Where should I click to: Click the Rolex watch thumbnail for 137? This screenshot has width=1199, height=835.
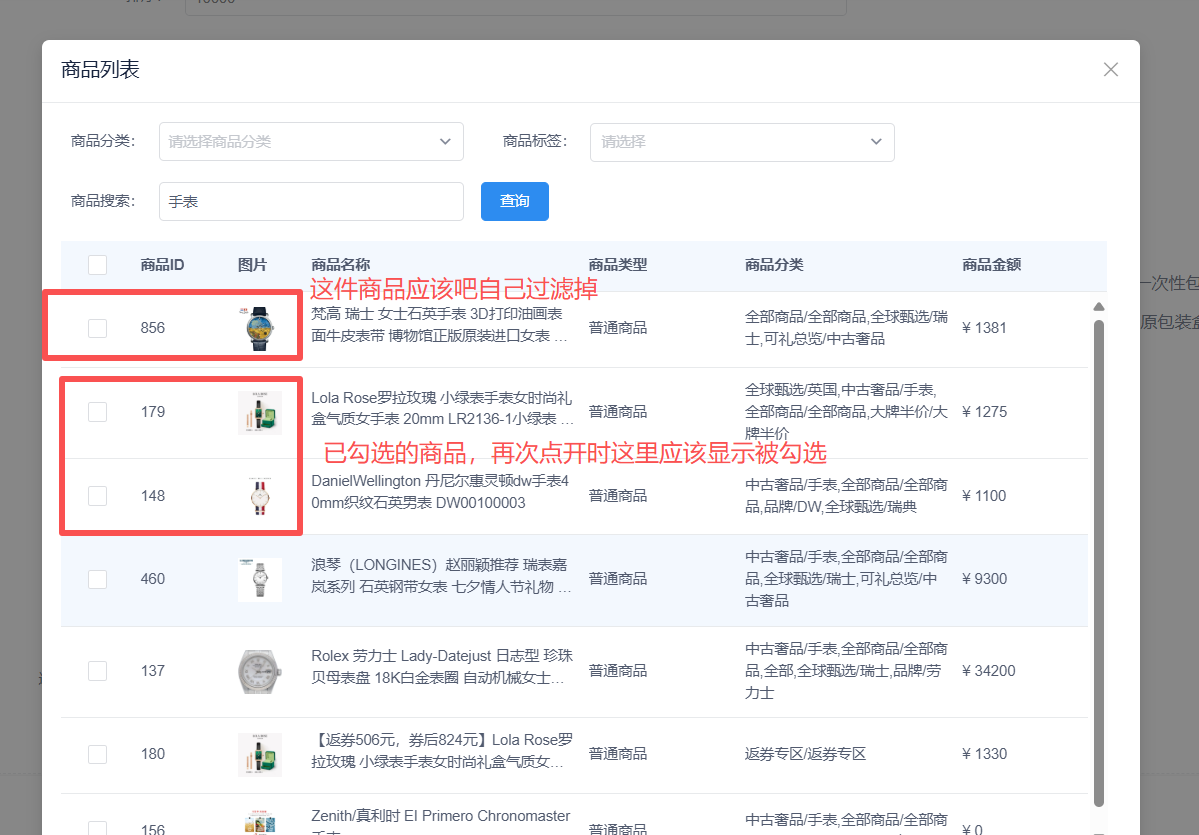tap(260, 671)
